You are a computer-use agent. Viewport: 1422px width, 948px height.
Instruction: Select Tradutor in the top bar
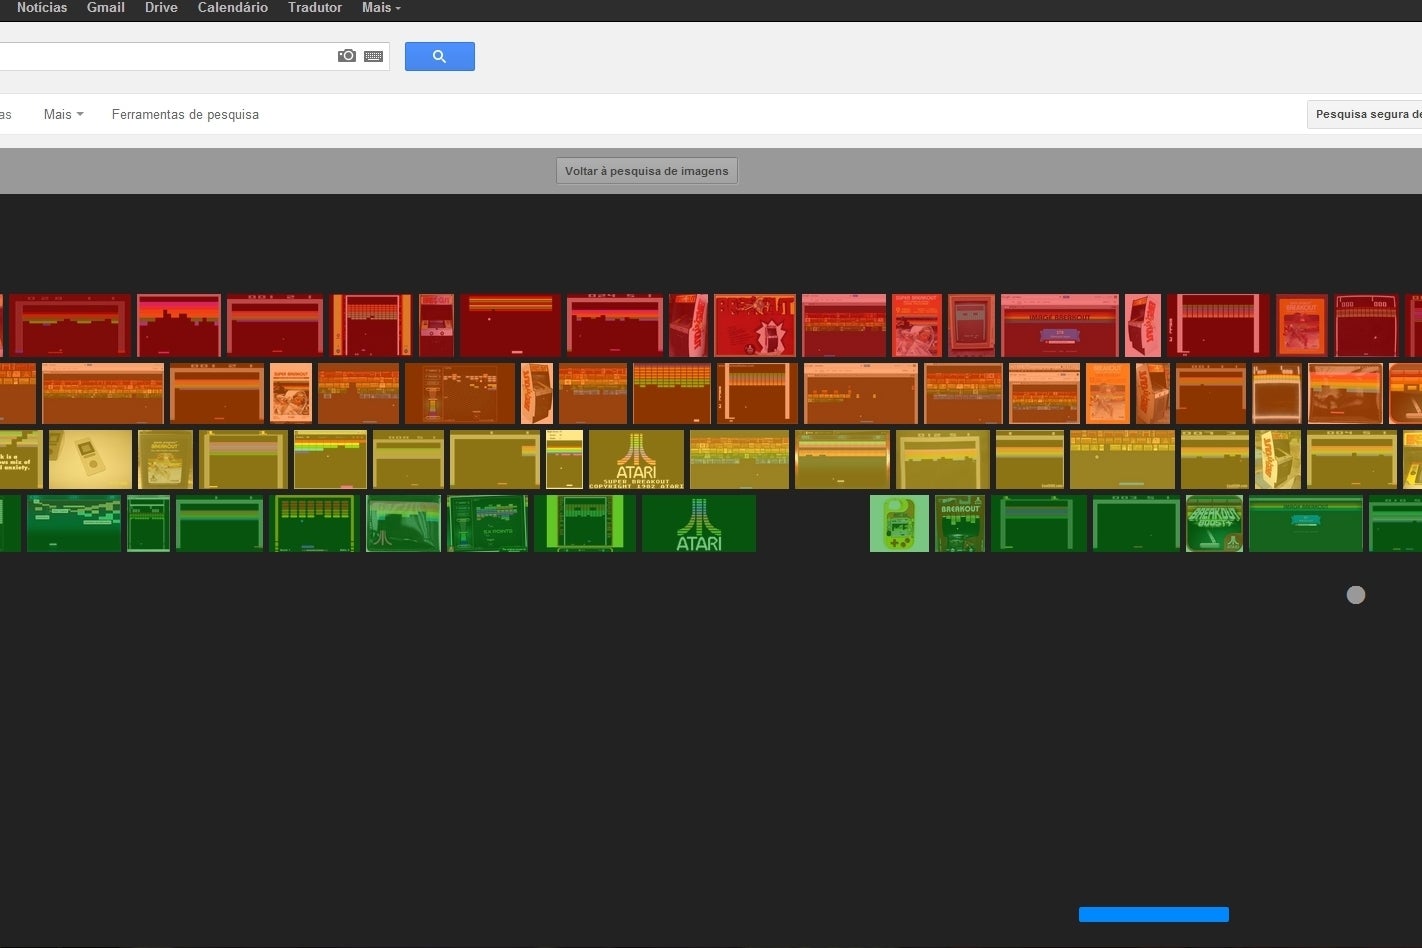315,8
